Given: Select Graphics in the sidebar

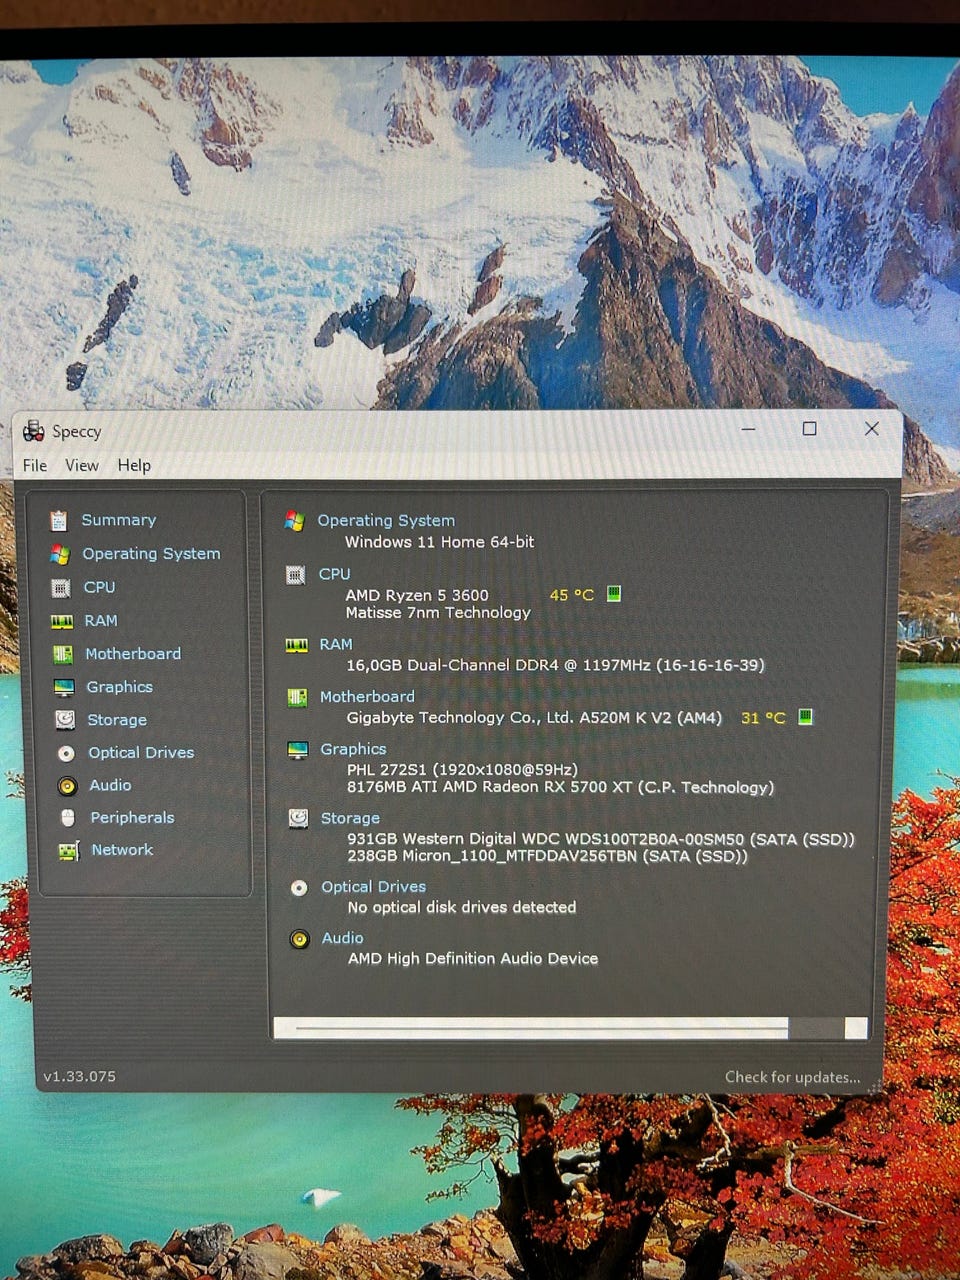Looking at the screenshot, I should tap(119, 687).
